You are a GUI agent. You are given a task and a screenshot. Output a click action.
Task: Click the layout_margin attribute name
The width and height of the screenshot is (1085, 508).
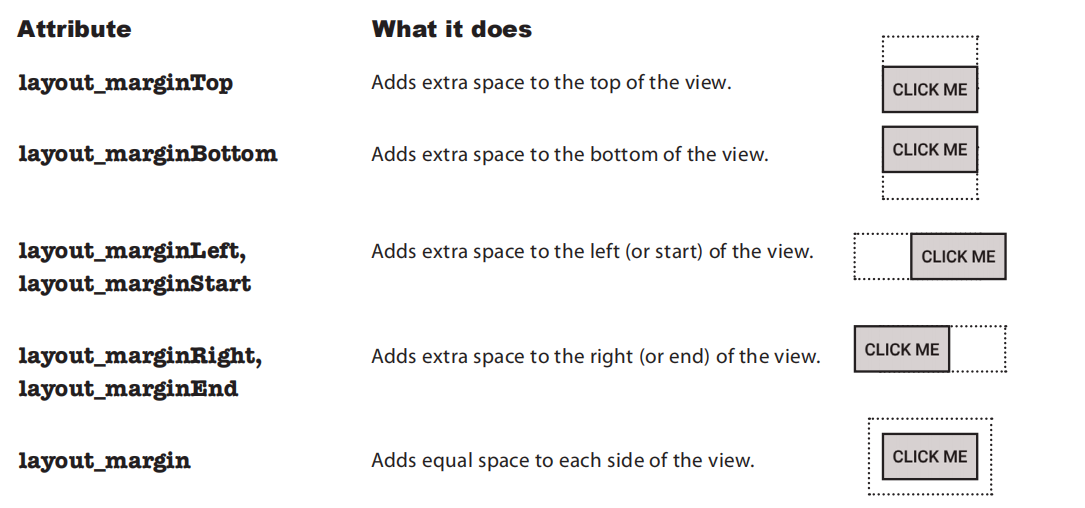pyautogui.click(x=104, y=462)
